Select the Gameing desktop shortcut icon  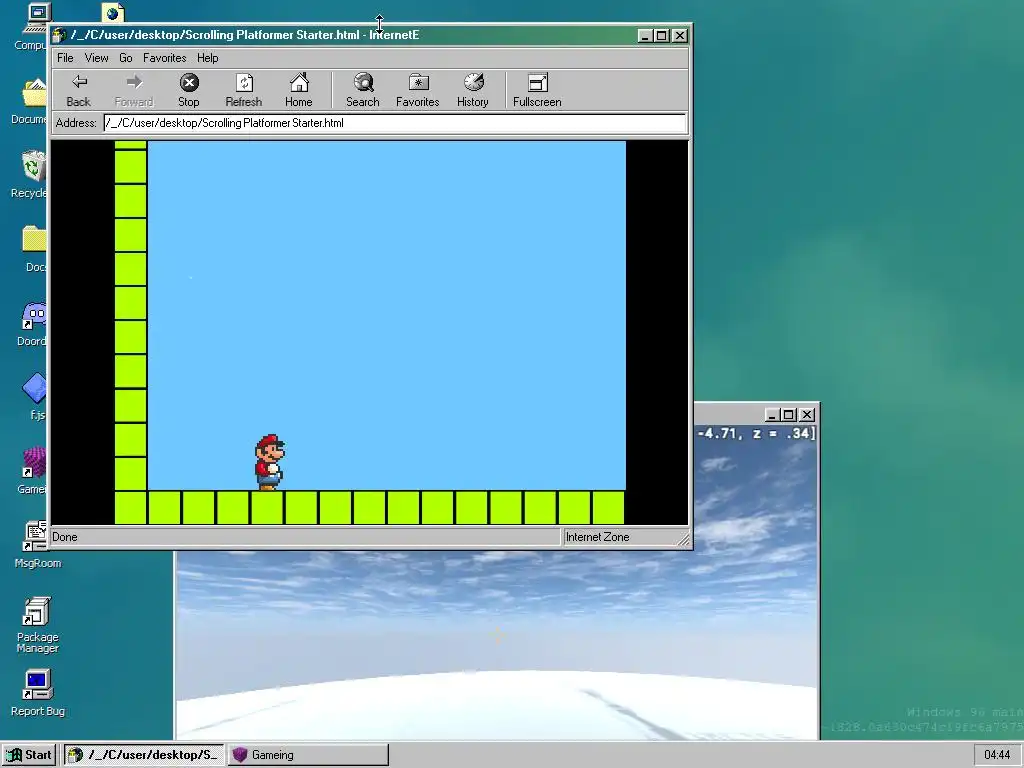click(x=33, y=471)
